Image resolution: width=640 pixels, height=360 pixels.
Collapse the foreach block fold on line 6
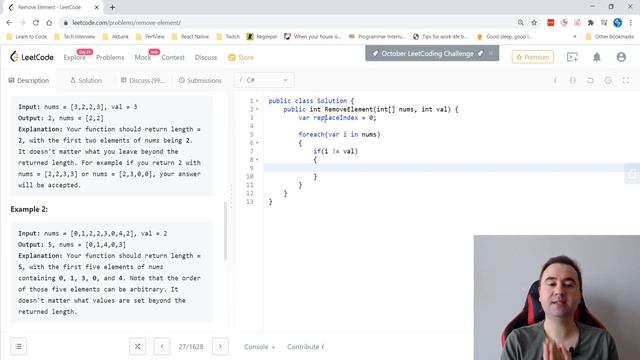[x=257, y=143]
